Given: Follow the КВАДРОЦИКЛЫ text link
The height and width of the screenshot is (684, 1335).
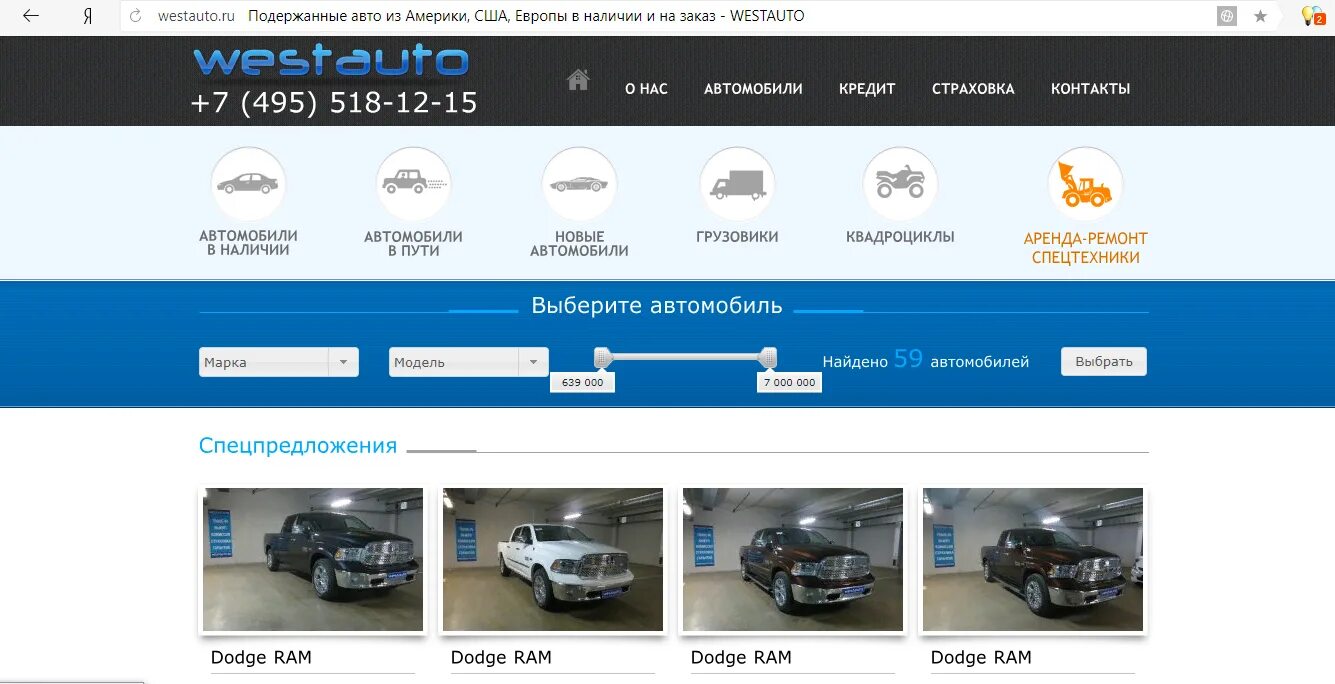Looking at the screenshot, I should tap(900, 237).
